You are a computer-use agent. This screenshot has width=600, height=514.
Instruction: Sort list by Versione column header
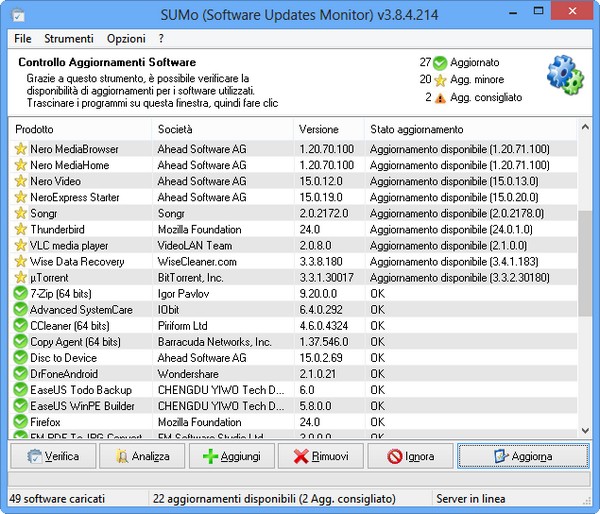[x=329, y=129]
